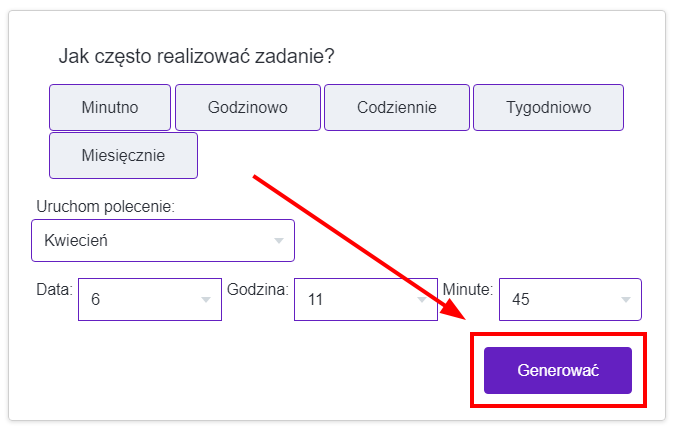Click the arrow in the month selector

click(279, 241)
